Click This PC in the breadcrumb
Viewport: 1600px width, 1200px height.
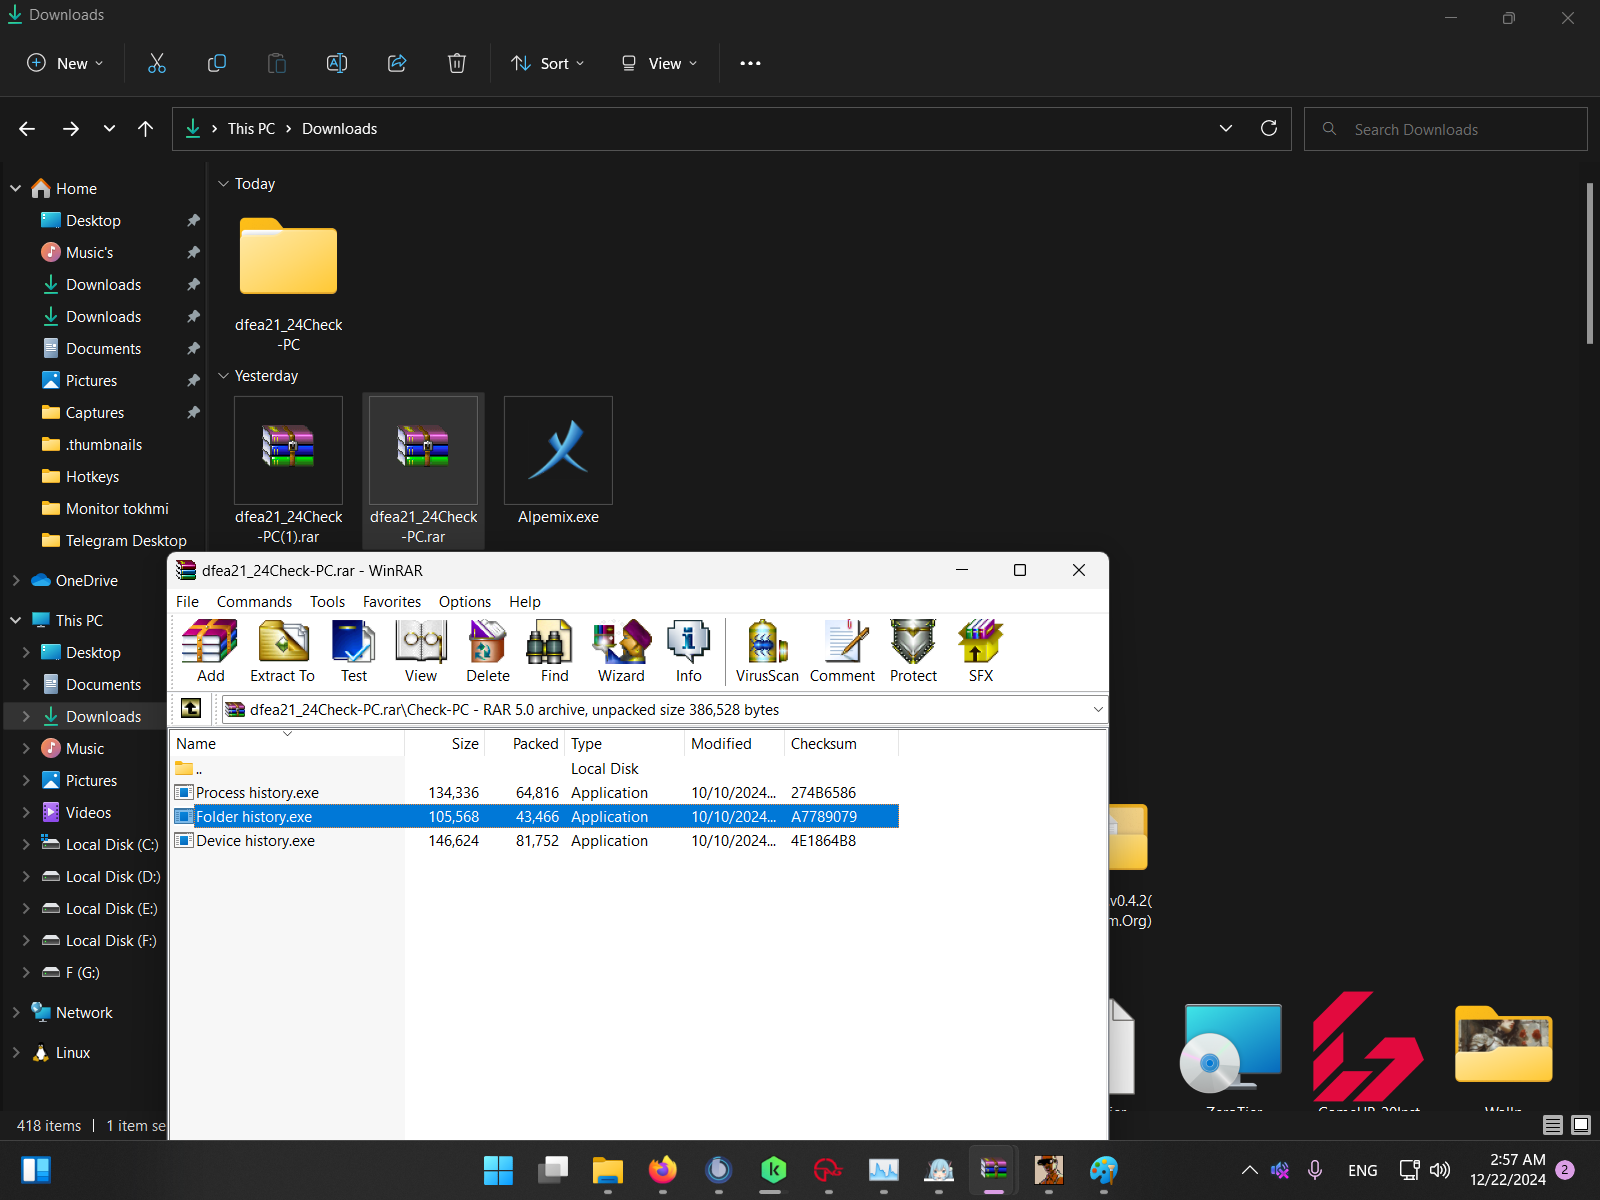click(251, 129)
